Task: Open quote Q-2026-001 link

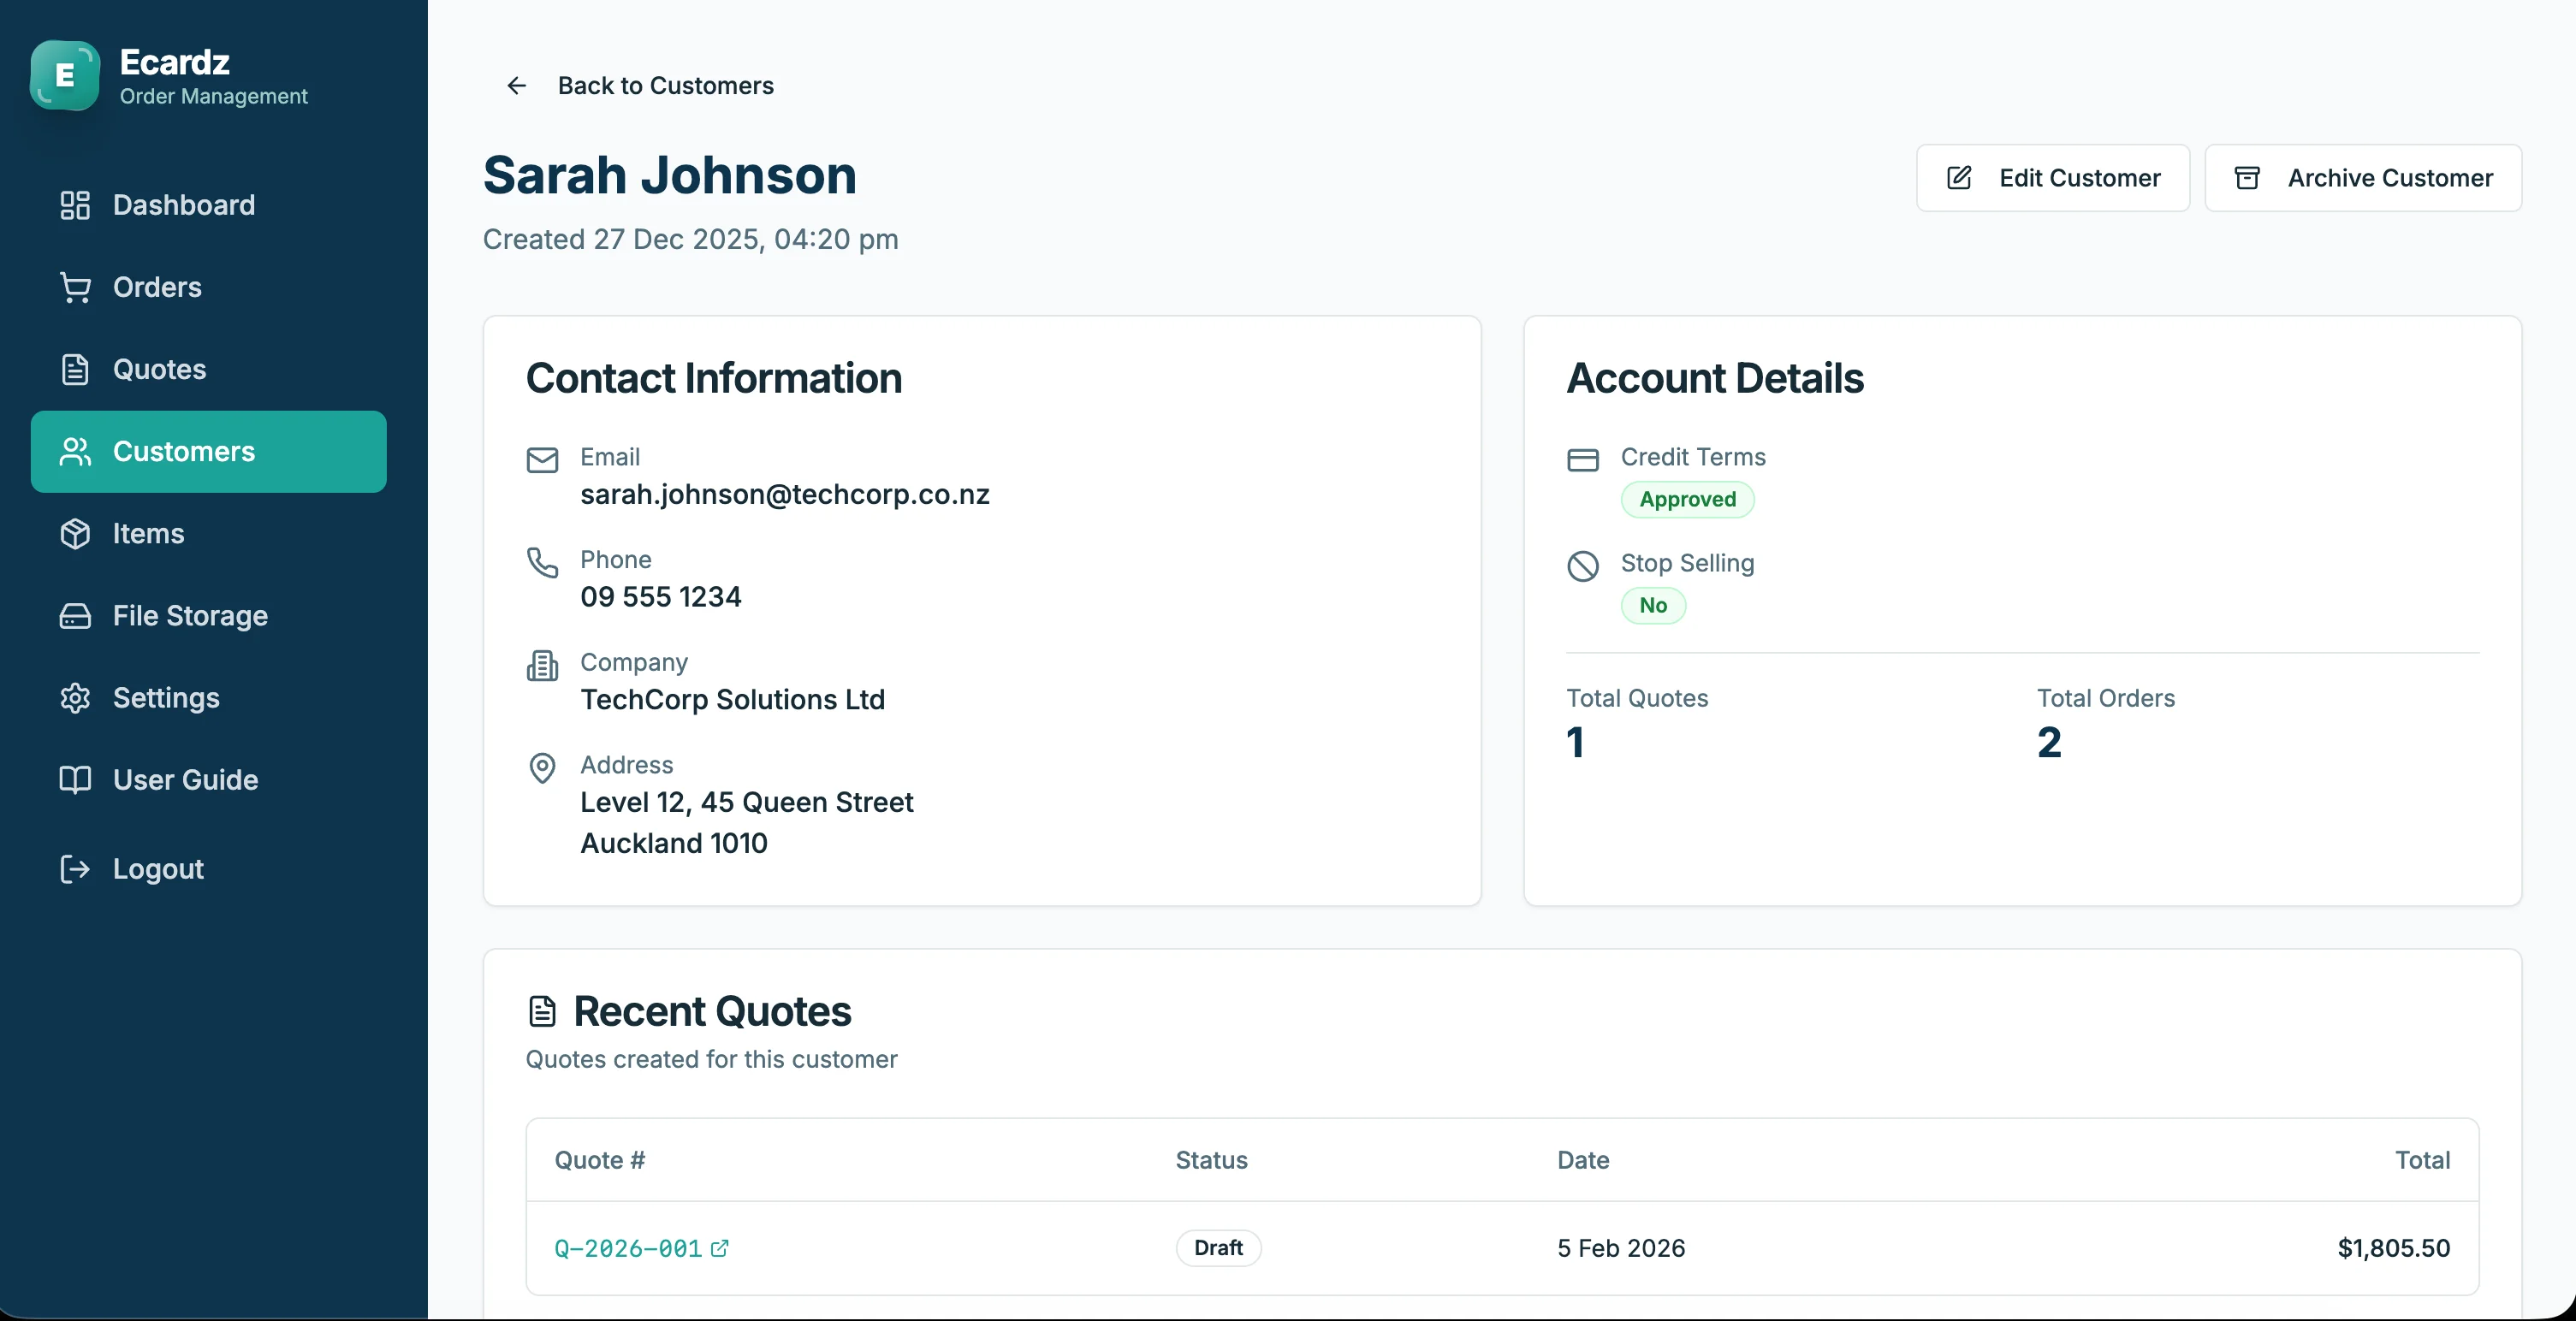Action: pyautogui.click(x=628, y=1248)
